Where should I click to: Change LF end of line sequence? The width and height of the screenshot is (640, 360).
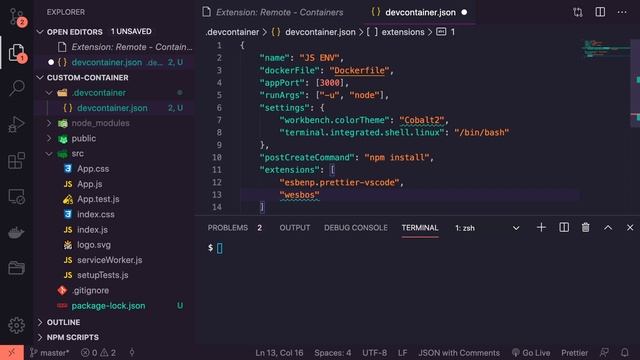tap(402, 353)
